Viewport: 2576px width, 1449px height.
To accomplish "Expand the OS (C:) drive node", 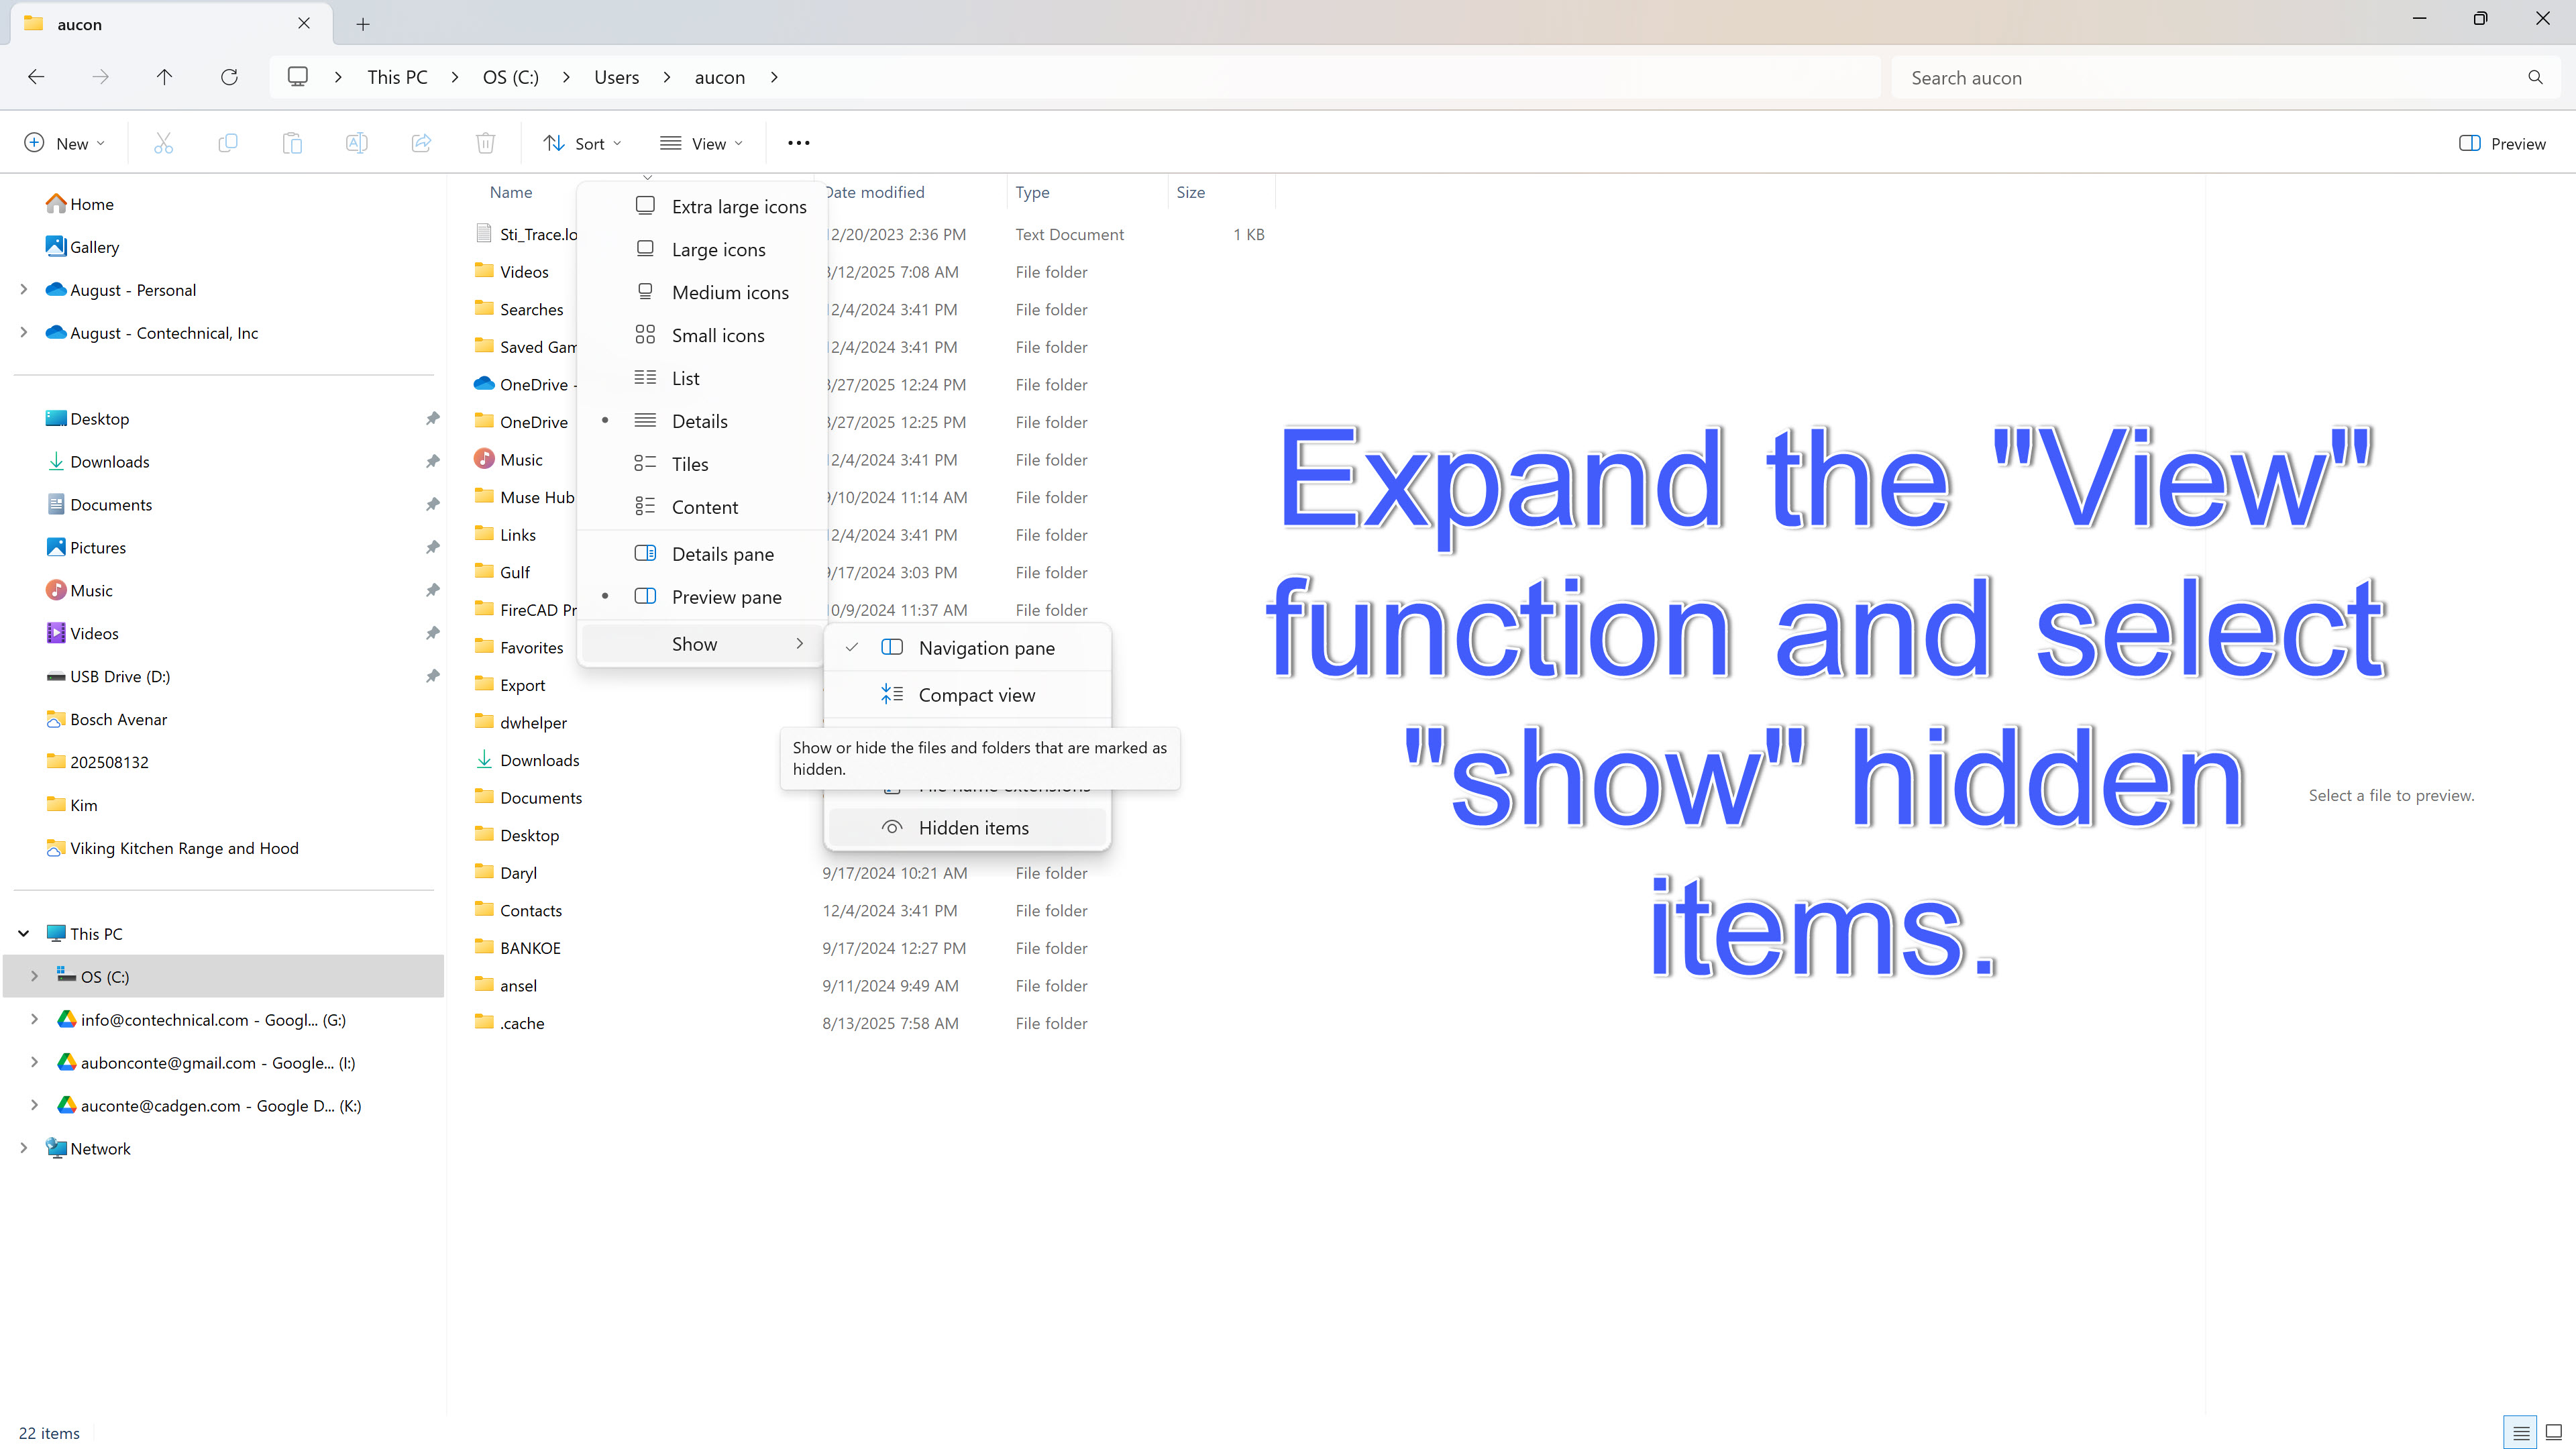I will click(34, 977).
